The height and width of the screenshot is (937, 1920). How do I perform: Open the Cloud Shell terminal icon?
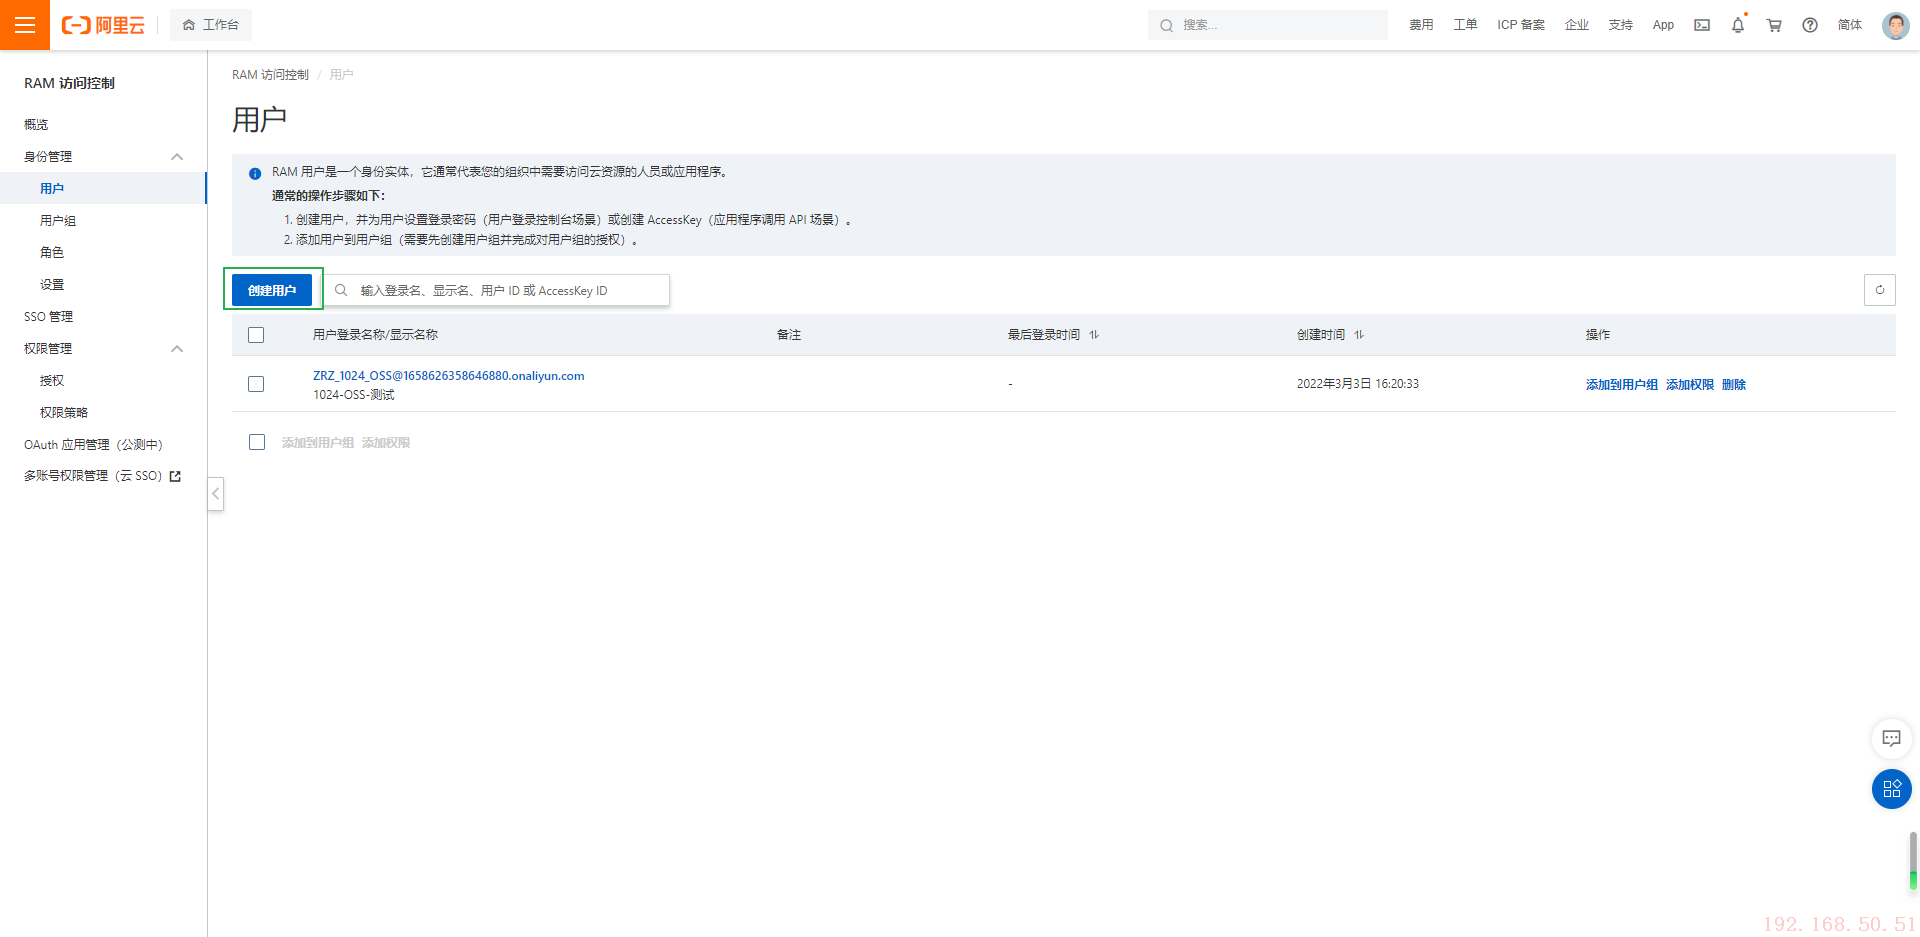(x=1702, y=25)
